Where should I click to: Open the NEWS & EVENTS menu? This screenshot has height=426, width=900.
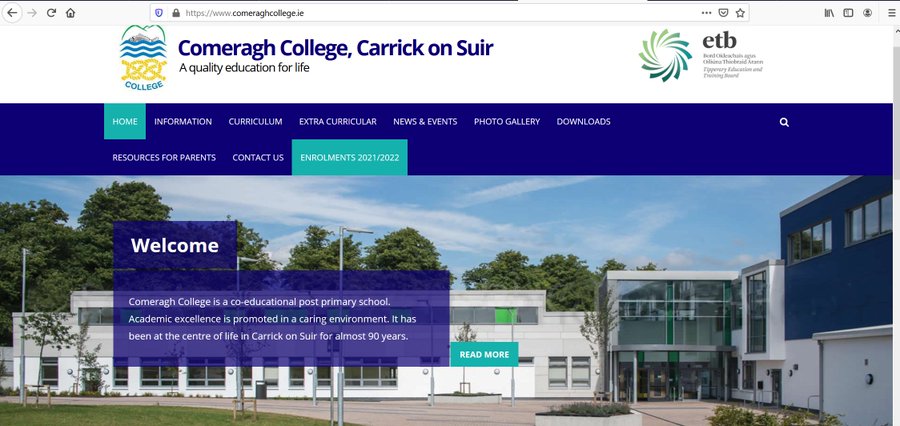[x=425, y=122]
